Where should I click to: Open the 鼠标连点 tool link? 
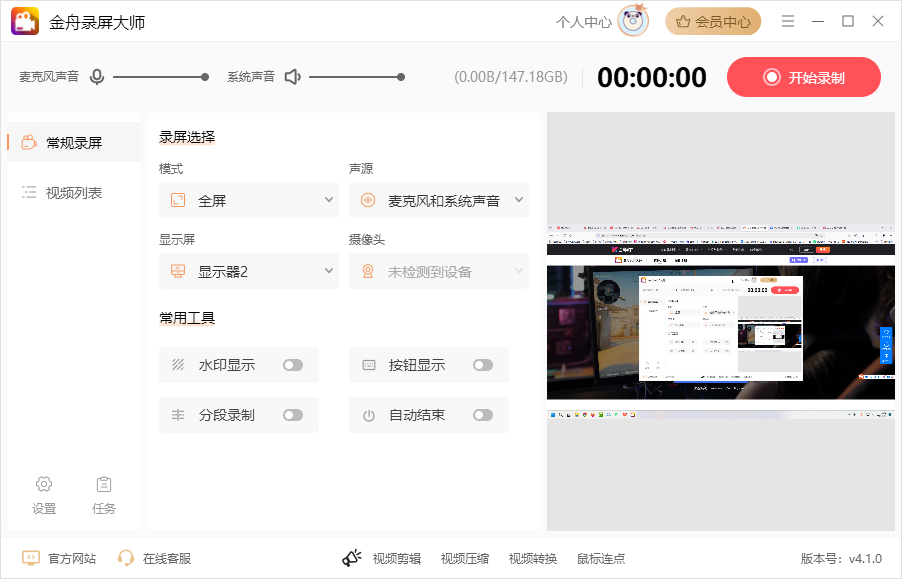[x=601, y=558]
